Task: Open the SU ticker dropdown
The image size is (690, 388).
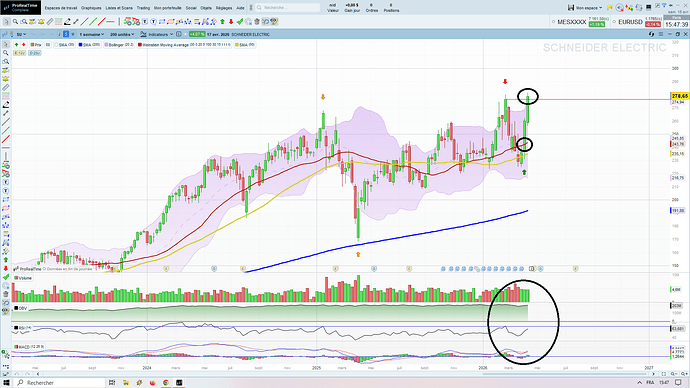Action: tap(21, 34)
